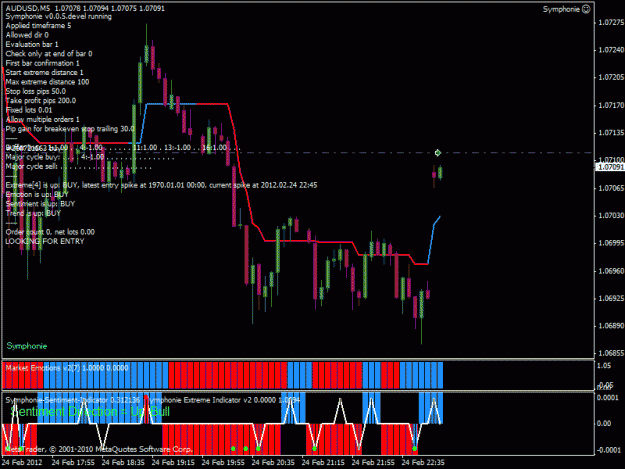This screenshot has width=625, height=469.
Task: Click the 24 Feb 20:35 time axis label
Action: [273, 463]
